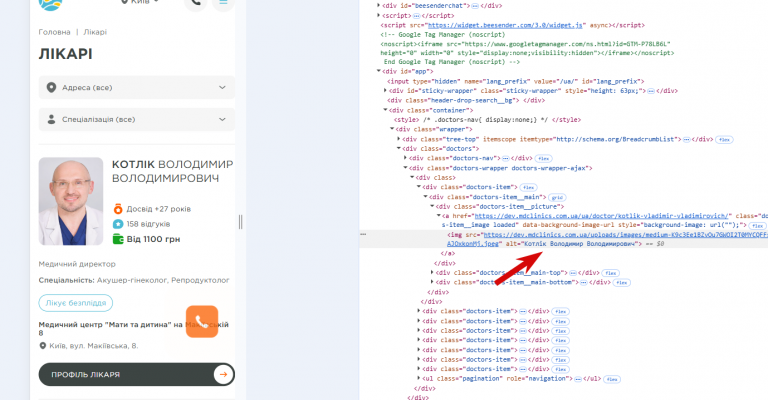768x400 pixels.
Task: Collapse the doctors-item__picture div node
Action: click(x=432, y=207)
